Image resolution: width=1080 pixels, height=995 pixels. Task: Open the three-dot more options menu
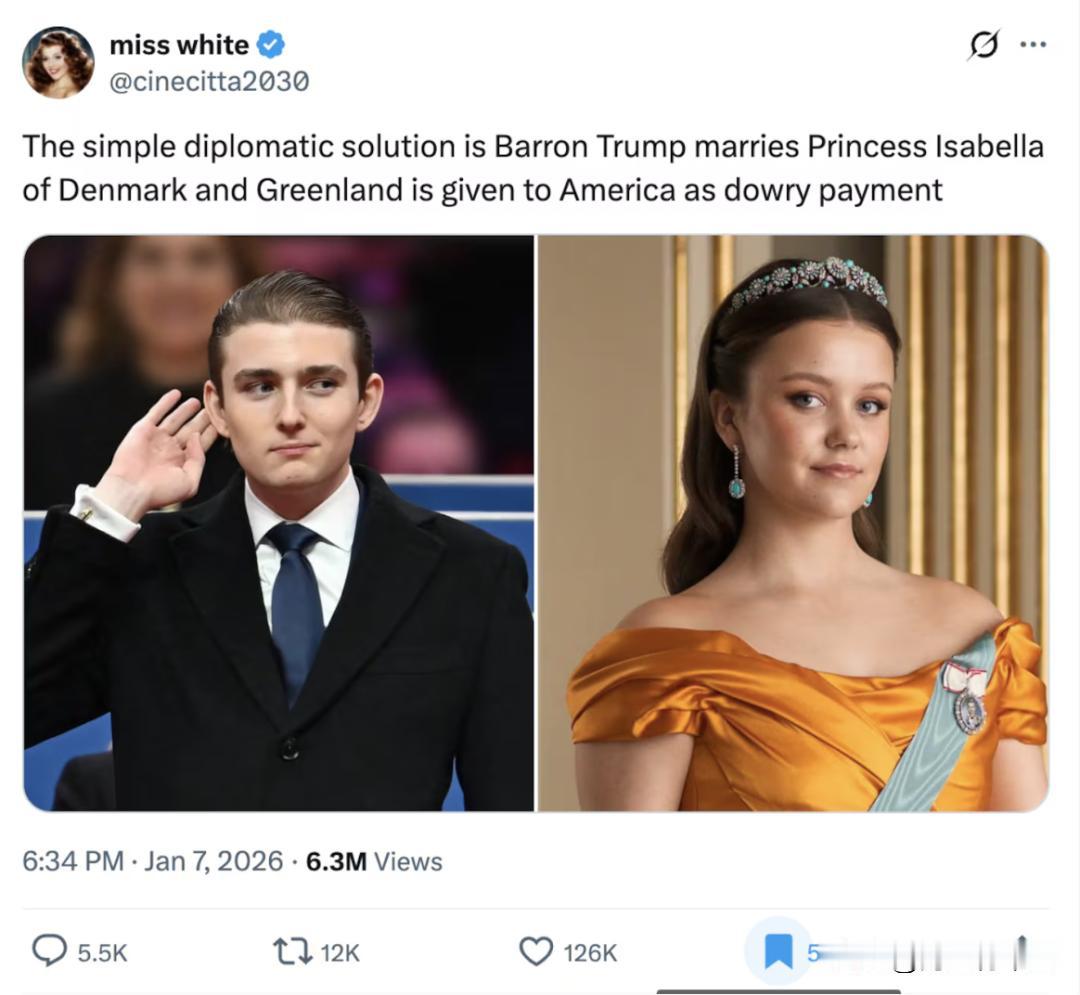click(1031, 45)
